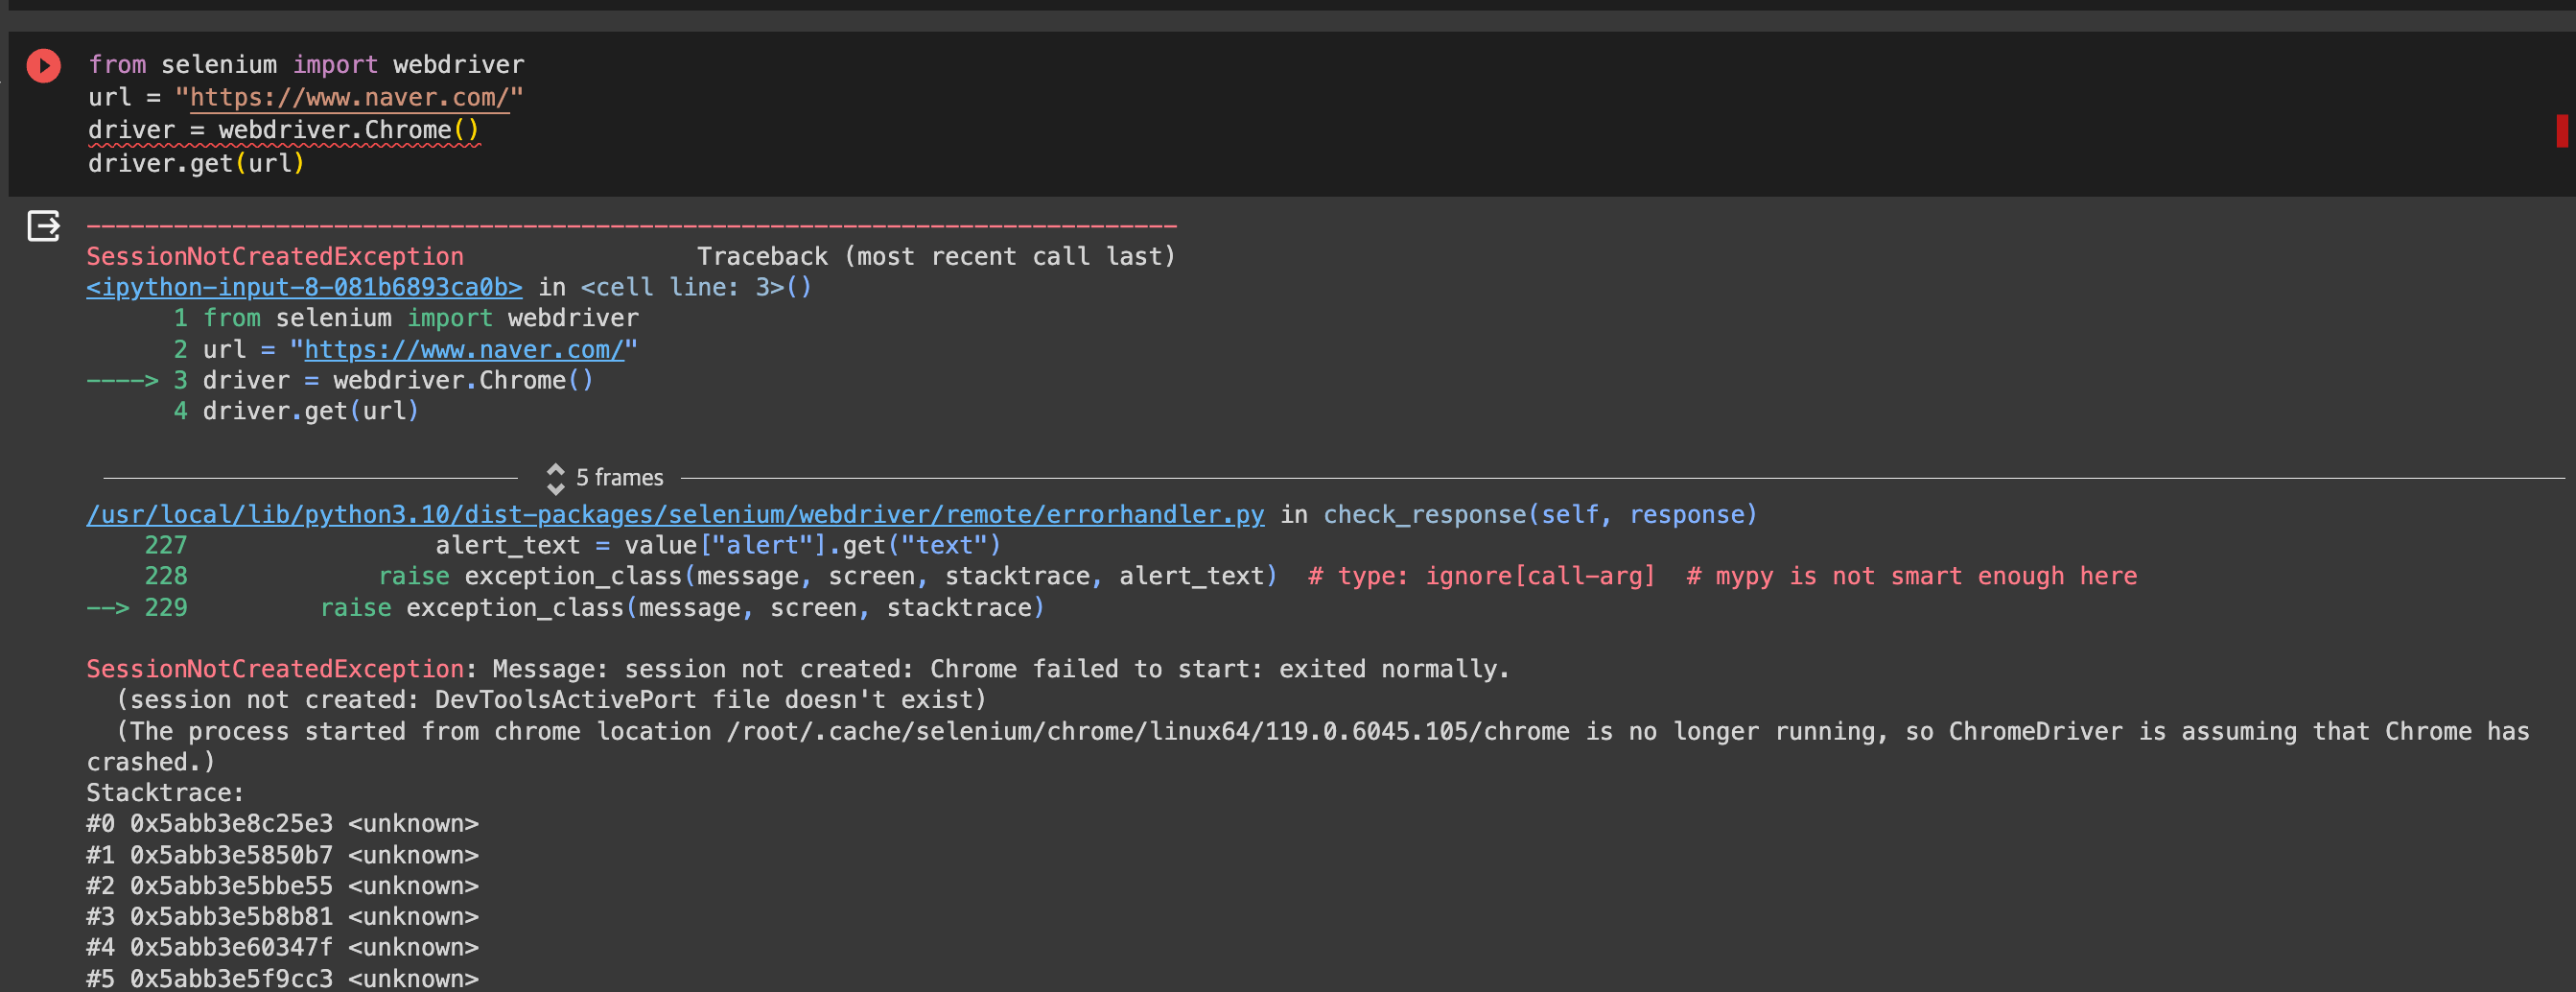This screenshot has width=2576, height=992.
Task: Click traceback line 4 'driver.get(url)'
Action: [311, 411]
